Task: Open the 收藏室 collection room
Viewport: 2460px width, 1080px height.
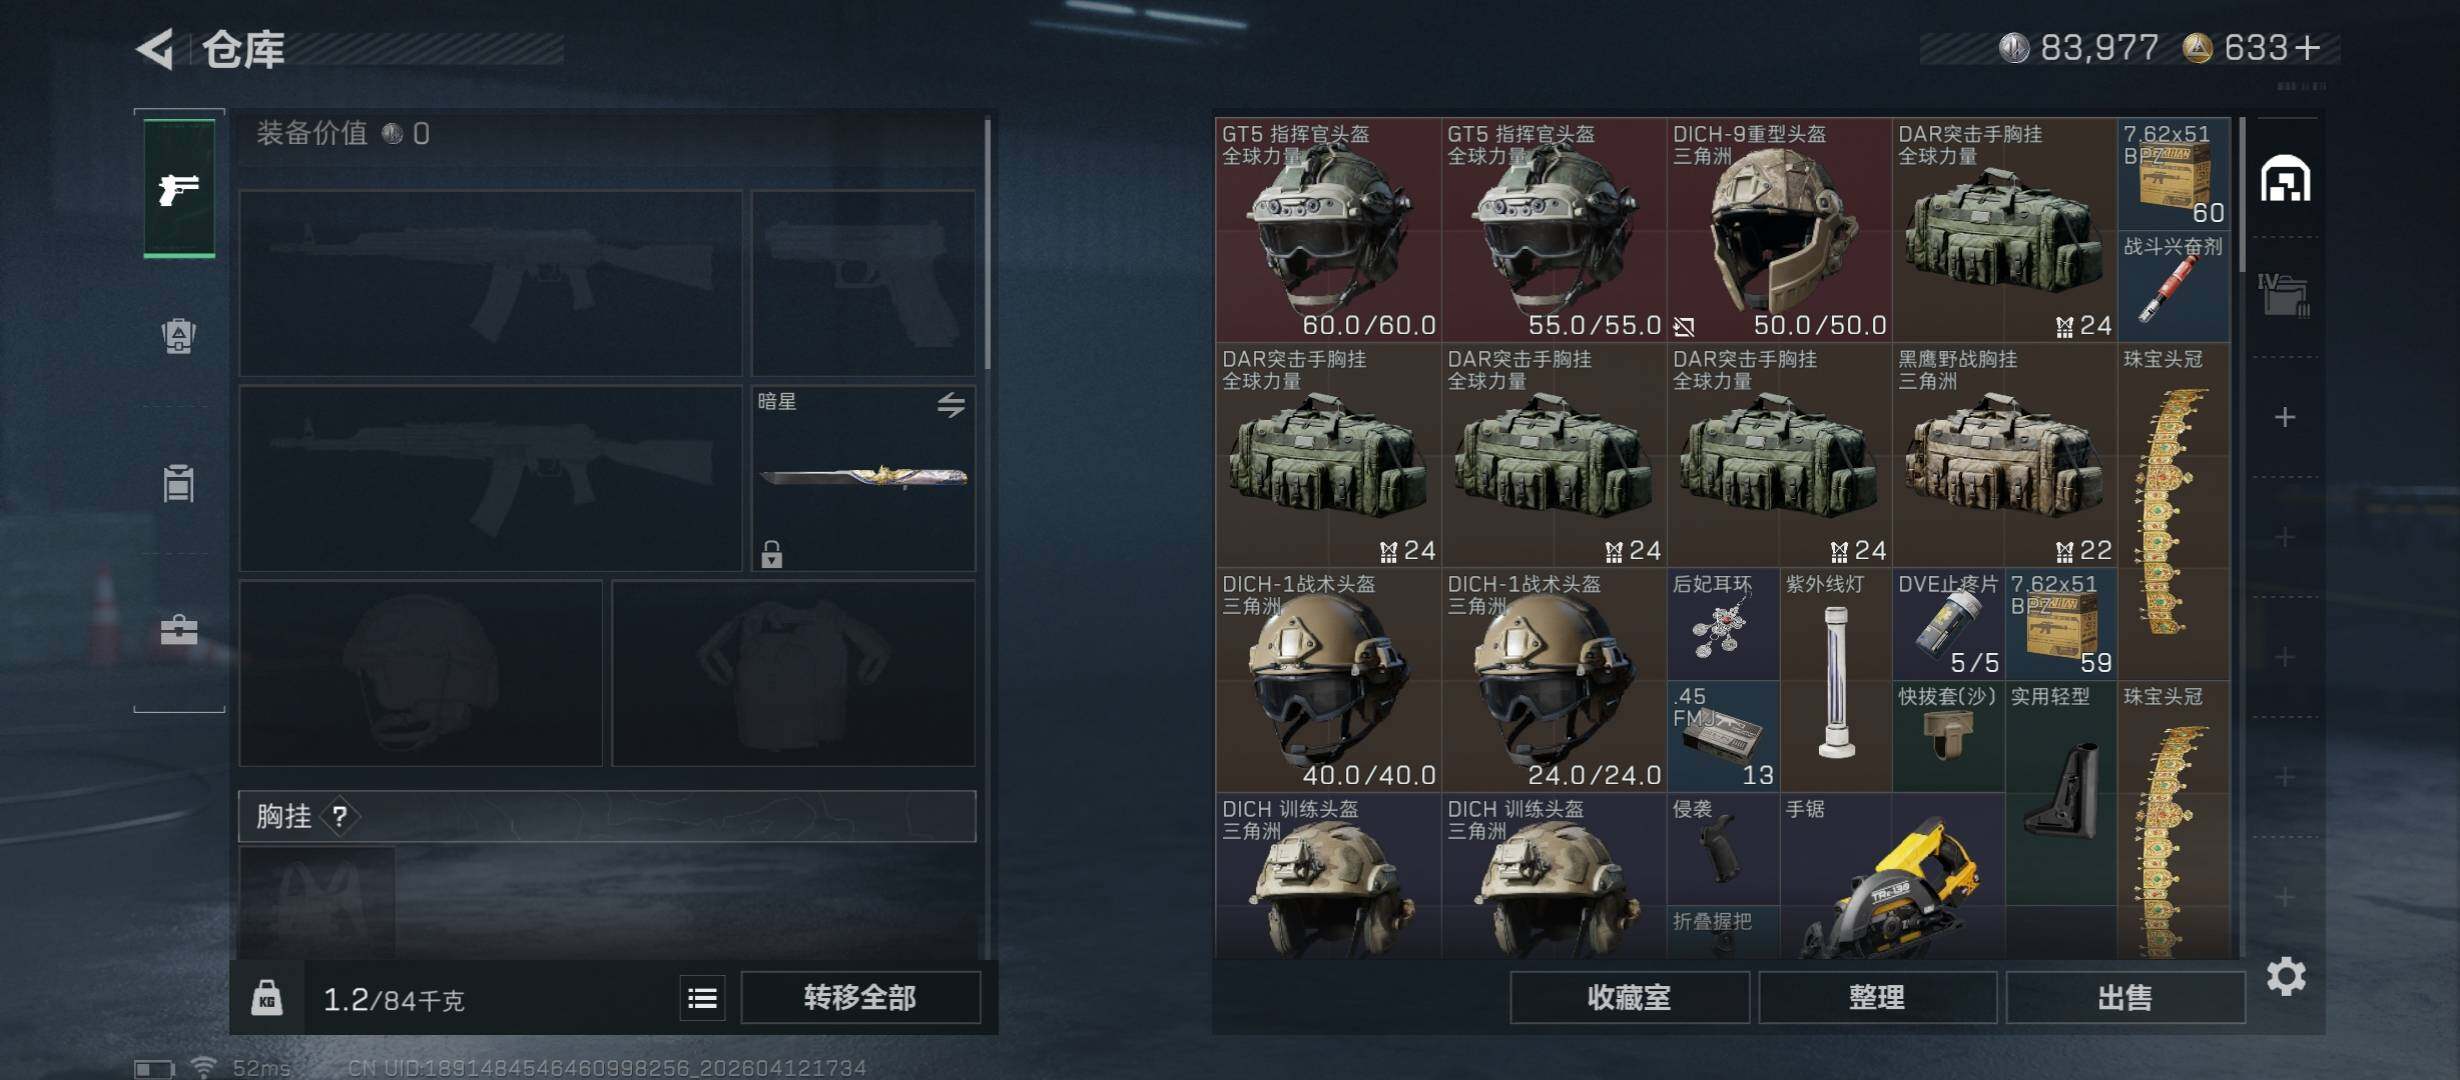Action: 1629,997
